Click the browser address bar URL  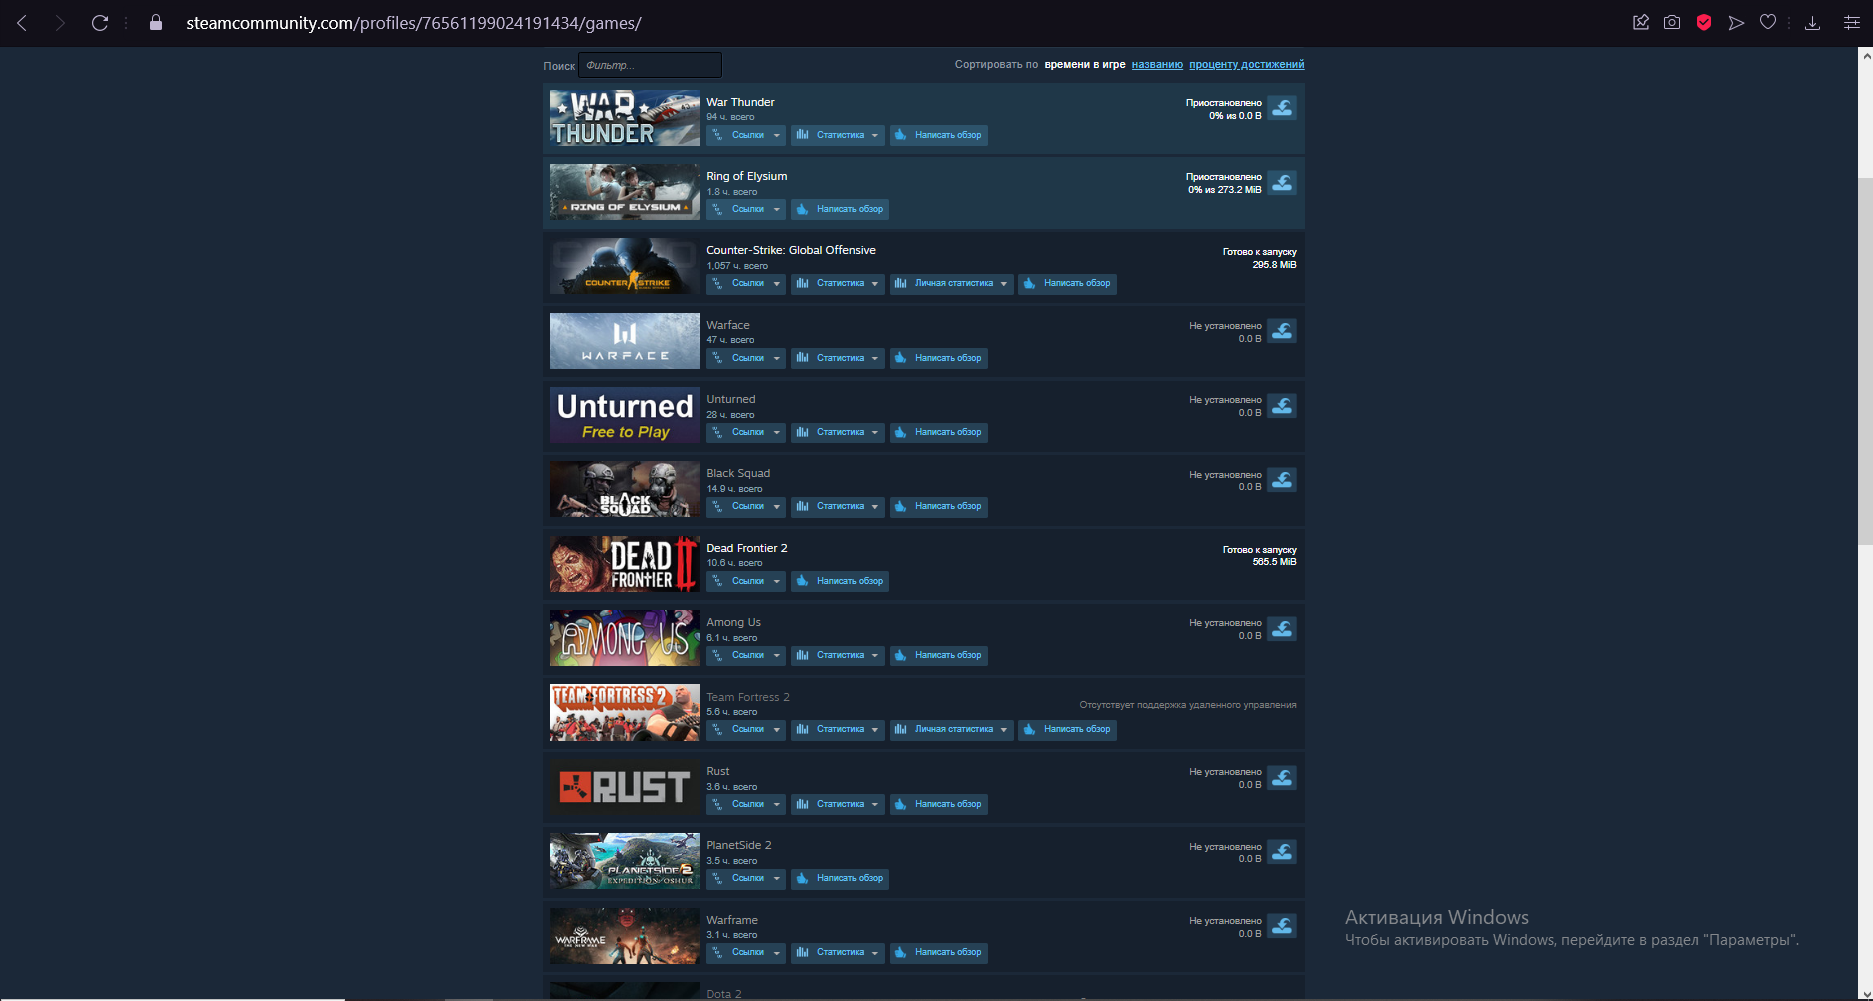coord(414,22)
